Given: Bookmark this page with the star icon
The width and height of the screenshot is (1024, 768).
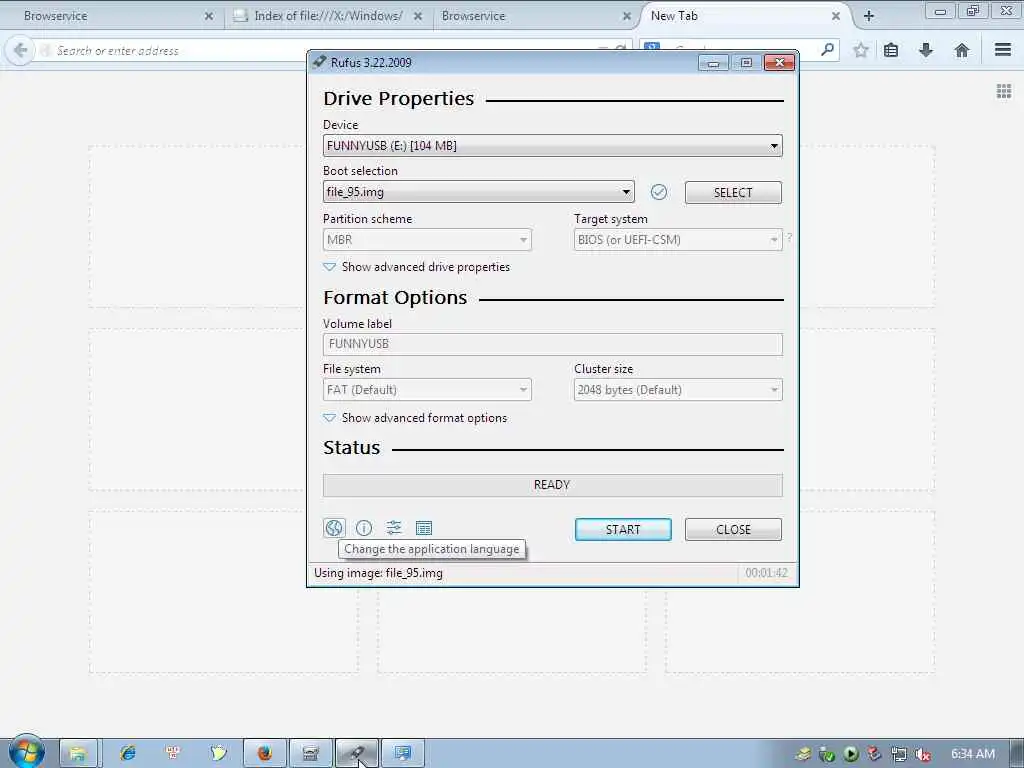Looking at the screenshot, I should coord(861,50).
